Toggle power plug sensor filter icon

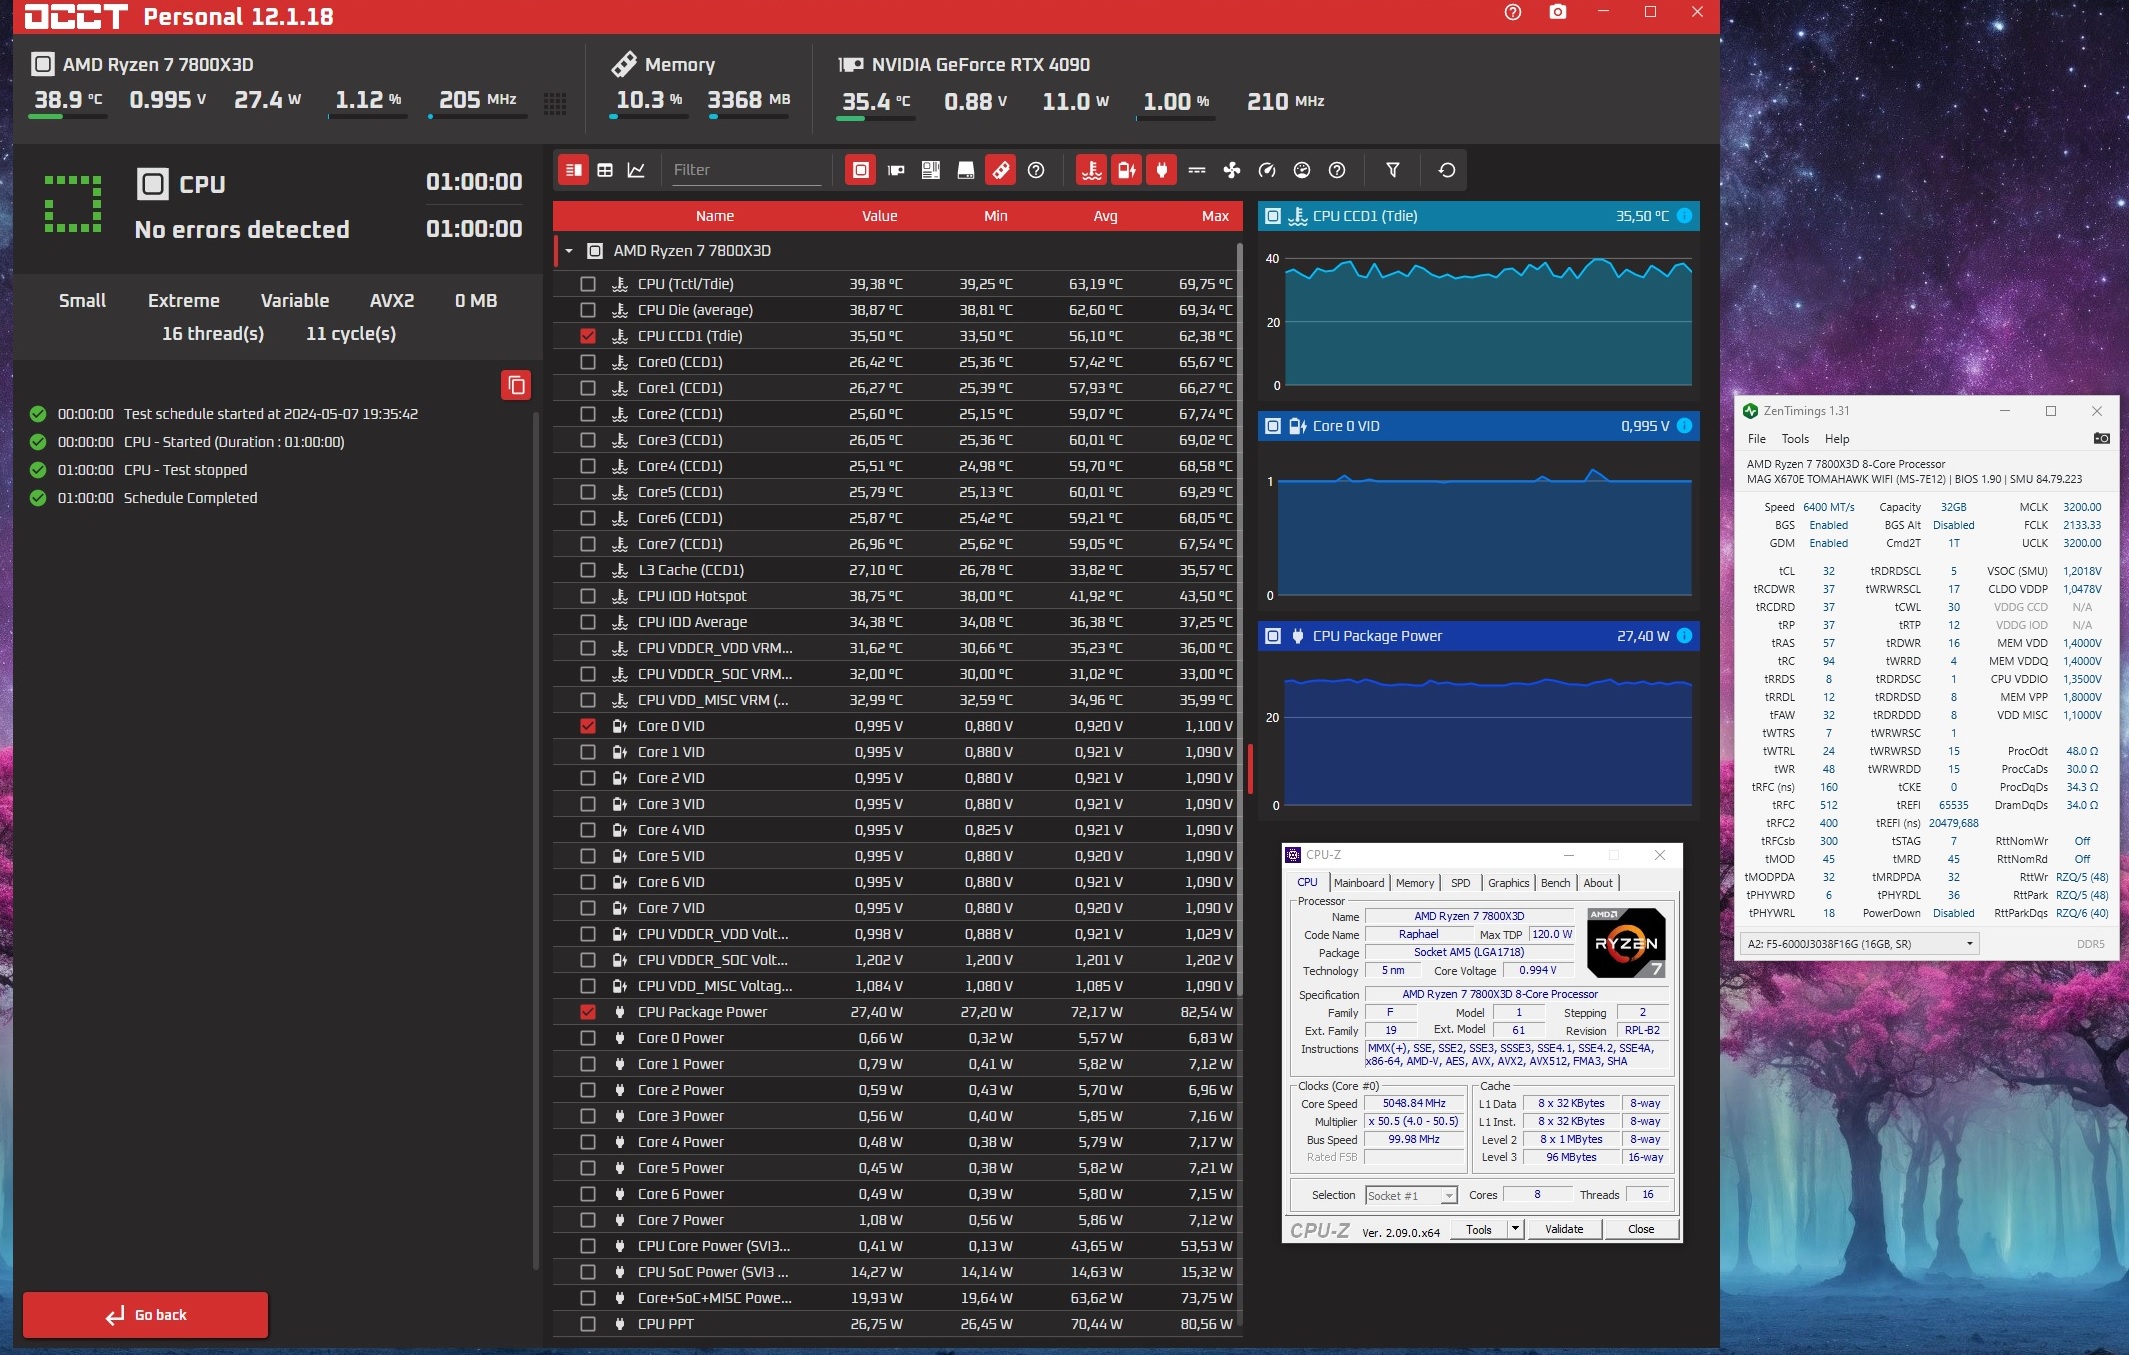[x=1161, y=170]
